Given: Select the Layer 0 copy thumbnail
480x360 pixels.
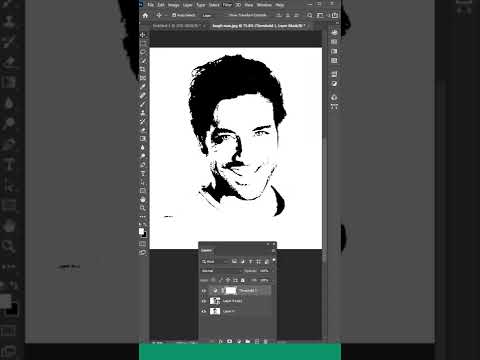Looking at the screenshot, I should (x=215, y=301).
